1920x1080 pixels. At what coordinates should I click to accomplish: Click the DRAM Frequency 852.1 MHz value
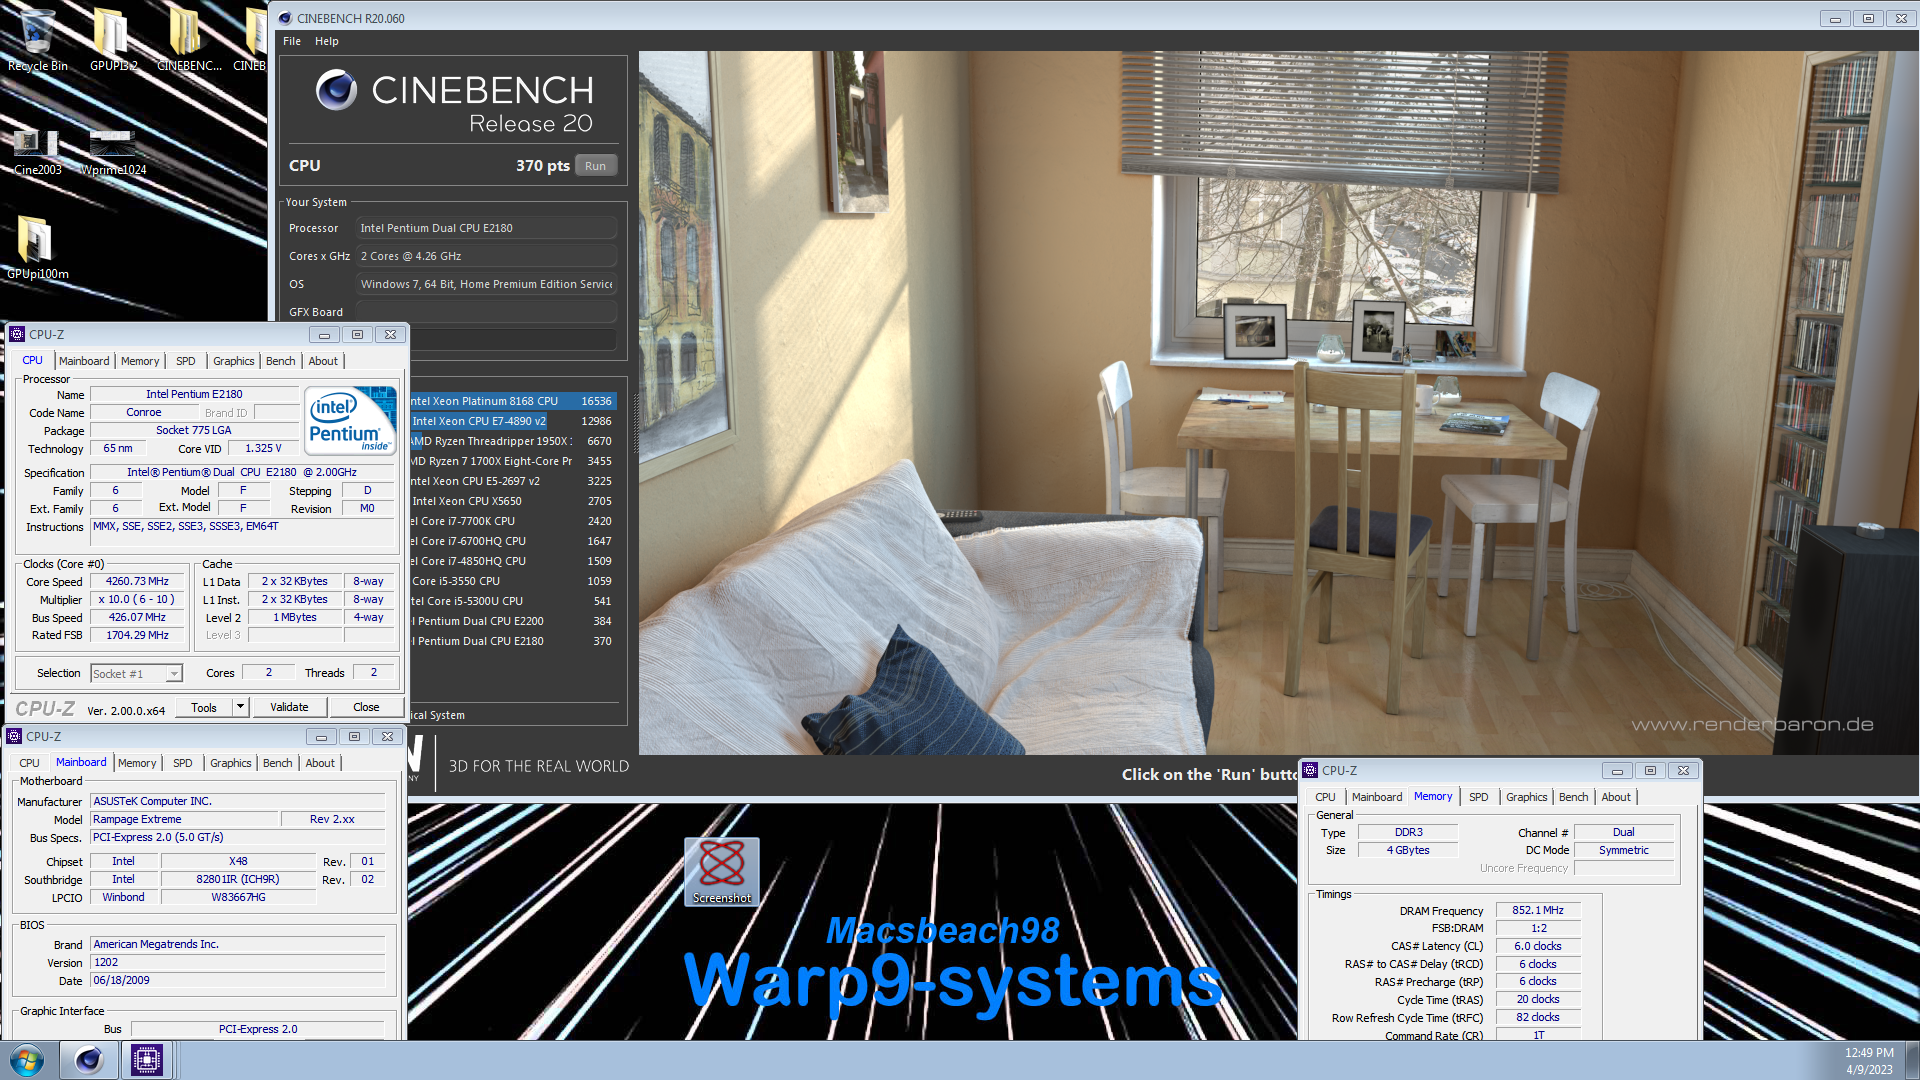point(1538,910)
